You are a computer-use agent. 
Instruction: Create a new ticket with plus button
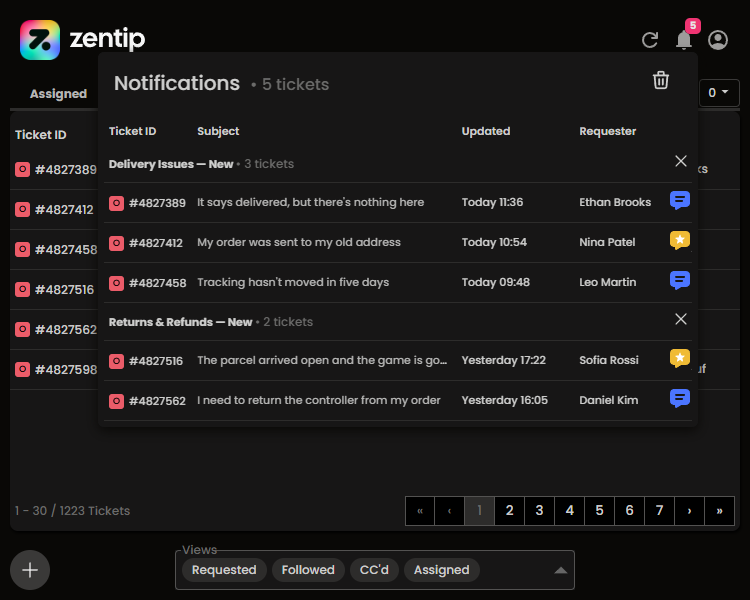(x=30, y=570)
